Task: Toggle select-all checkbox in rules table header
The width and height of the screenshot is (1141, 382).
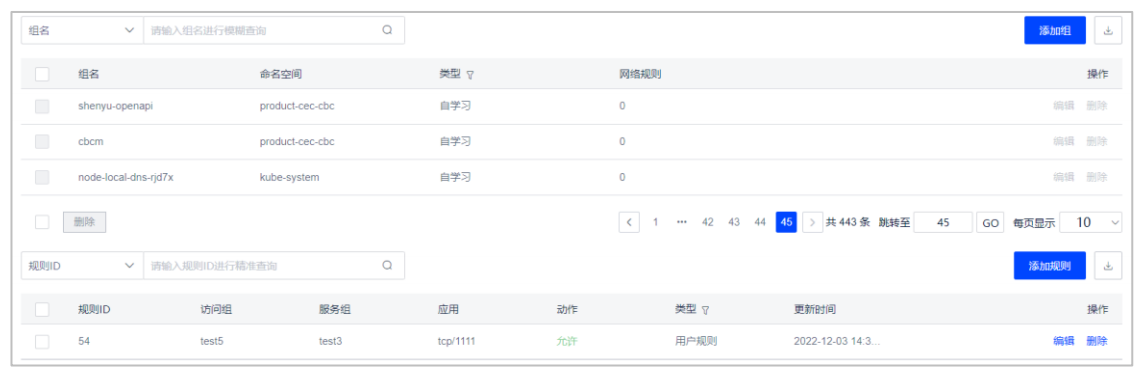Action: click(42, 309)
